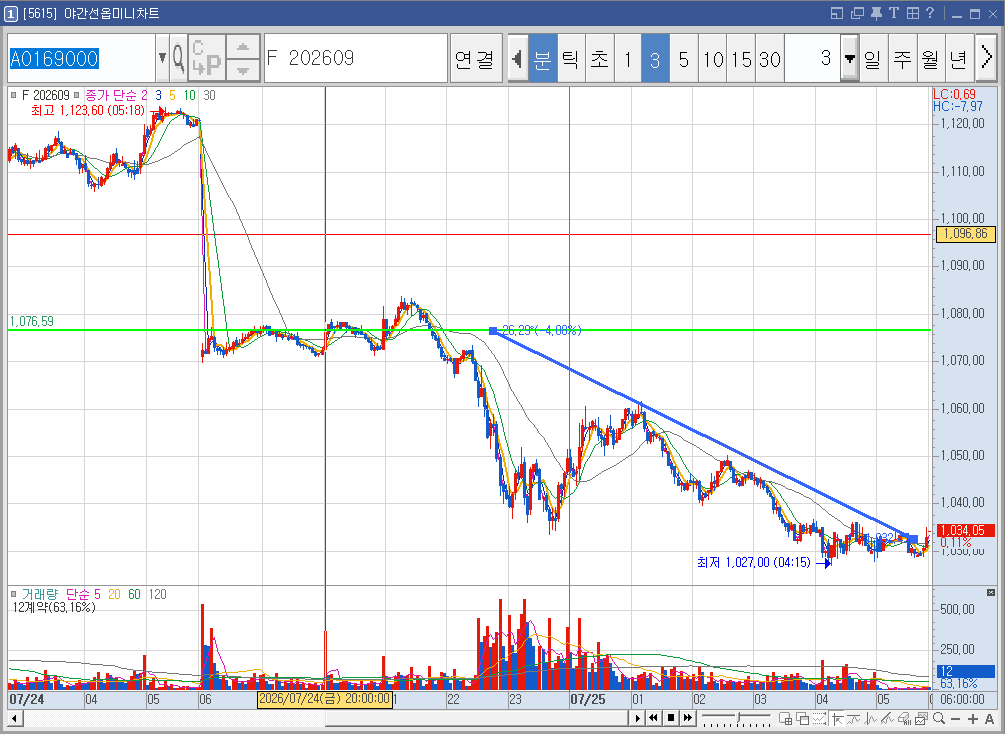Screen dimensions: 1005x734
Task: Click the grid table icon in title bar
Action: pos(912,13)
